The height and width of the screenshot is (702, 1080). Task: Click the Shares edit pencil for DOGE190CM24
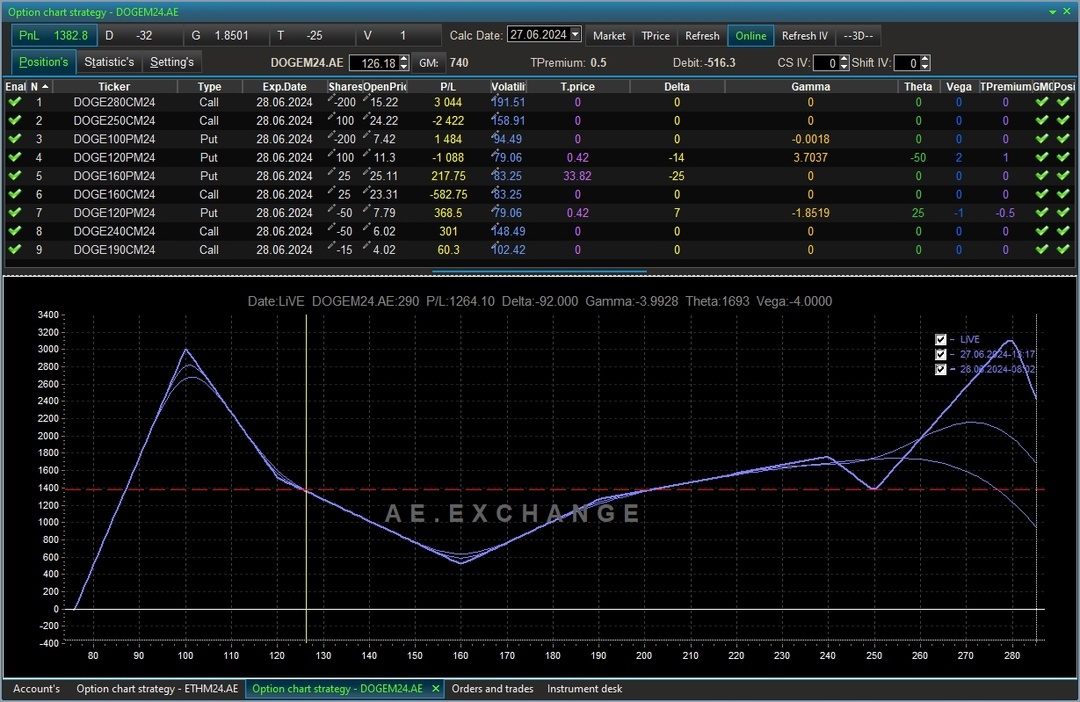tap(331, 247)
